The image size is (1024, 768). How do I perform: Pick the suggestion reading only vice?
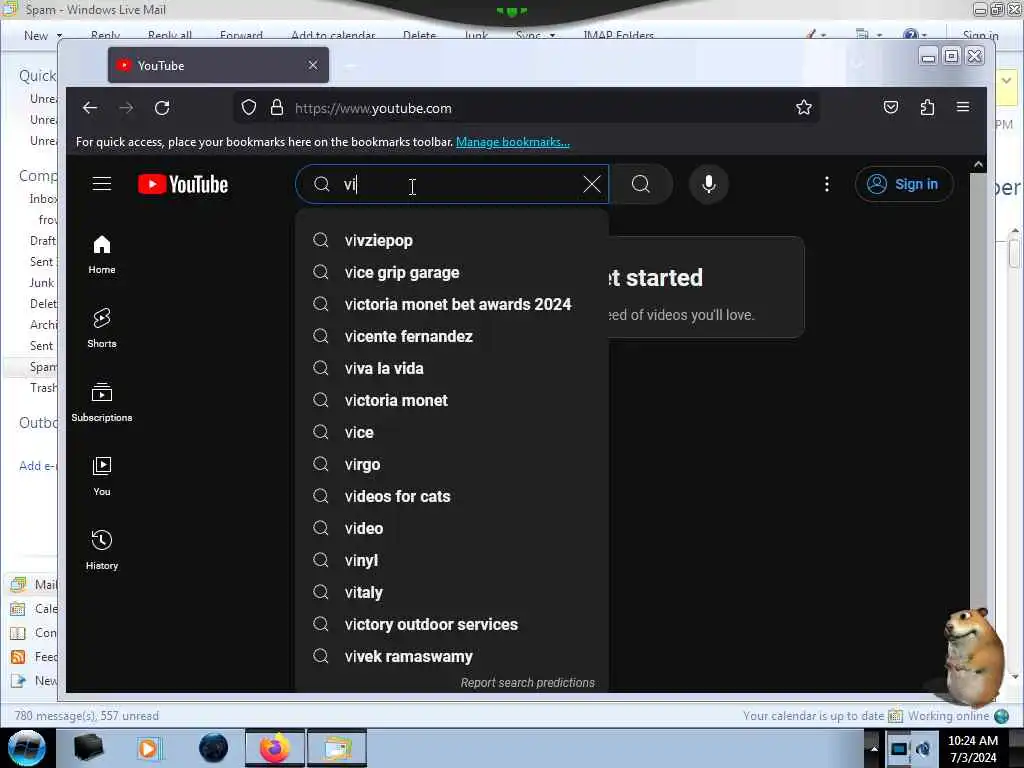452,432
